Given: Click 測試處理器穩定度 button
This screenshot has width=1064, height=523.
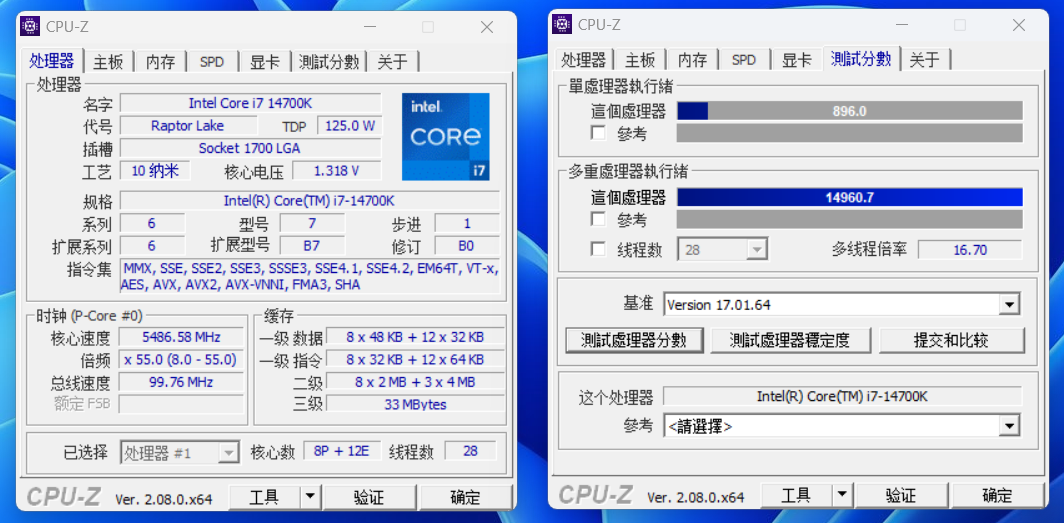Looking at the screenshot, I should (790, 341).
